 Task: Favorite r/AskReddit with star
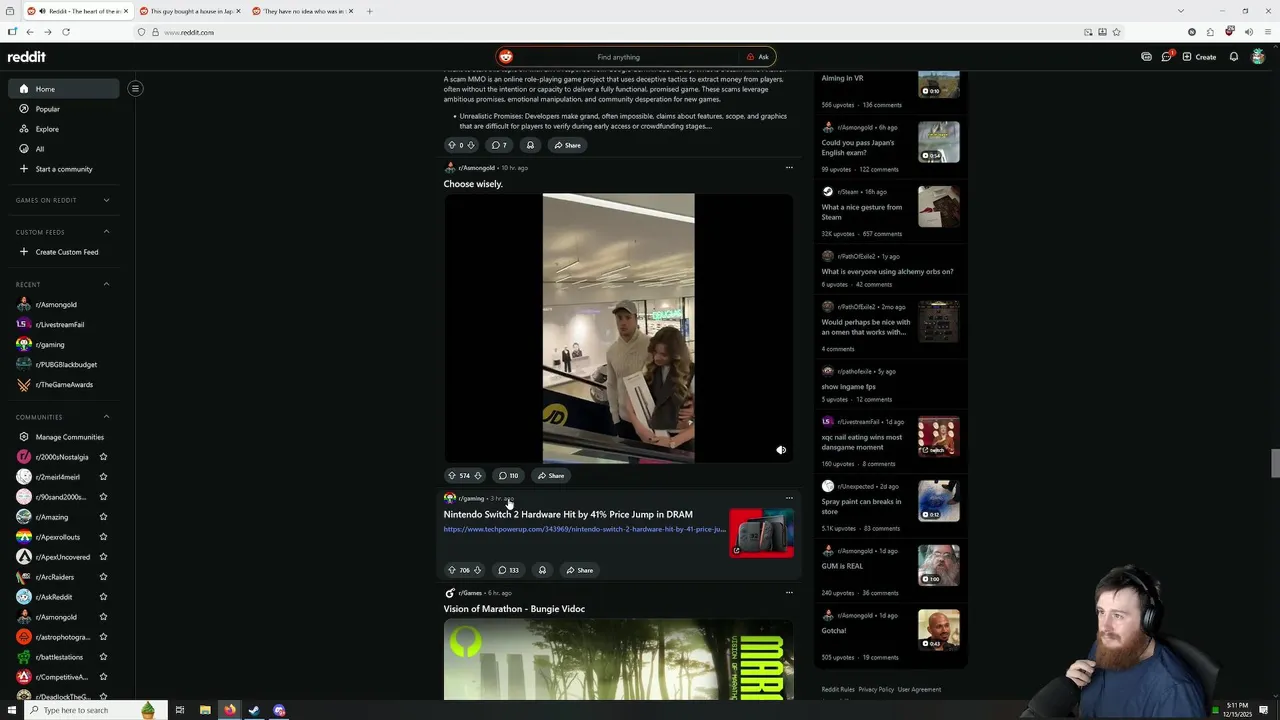click(103, 597)
